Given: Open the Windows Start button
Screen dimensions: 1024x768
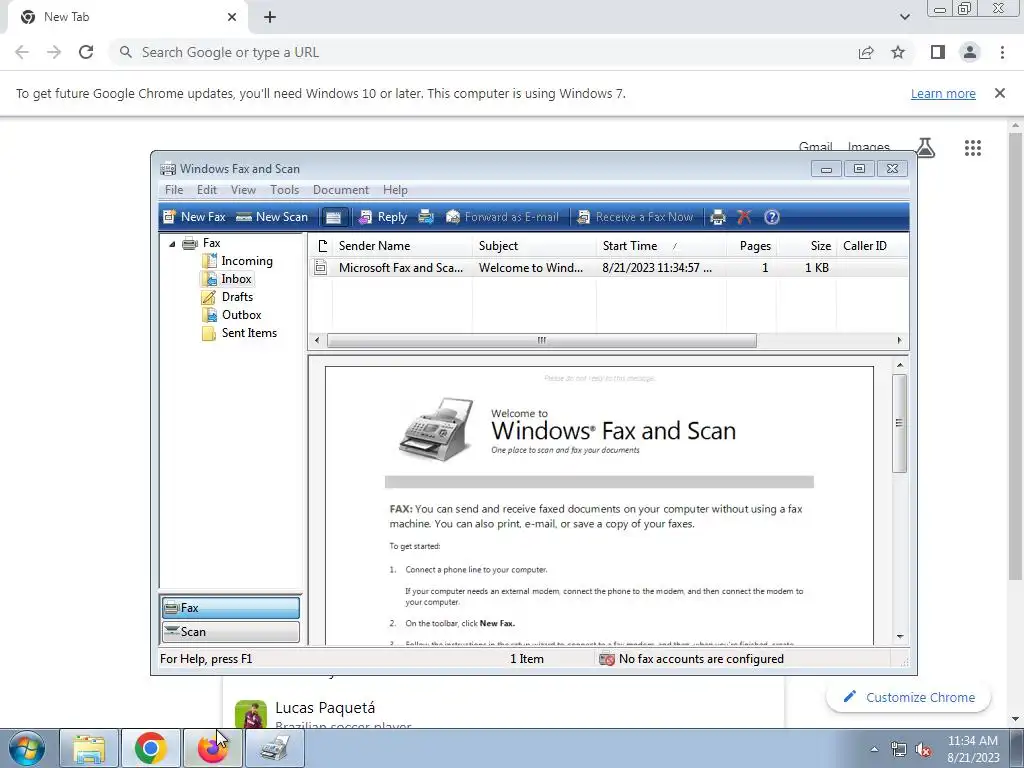Looking at the screenshot, I should (x=25, y=748).
